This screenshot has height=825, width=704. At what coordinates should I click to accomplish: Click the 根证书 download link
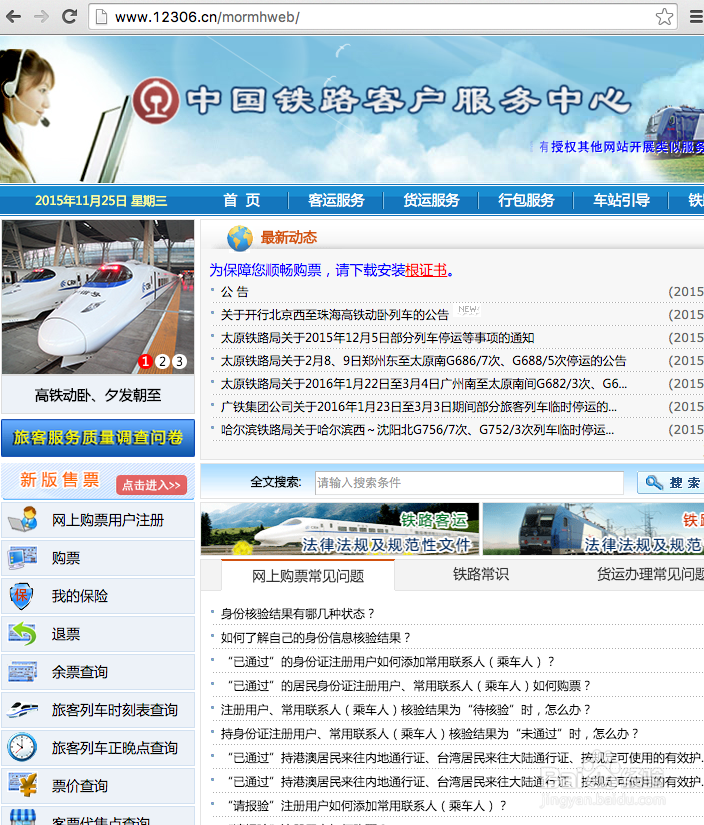(426, 270)
